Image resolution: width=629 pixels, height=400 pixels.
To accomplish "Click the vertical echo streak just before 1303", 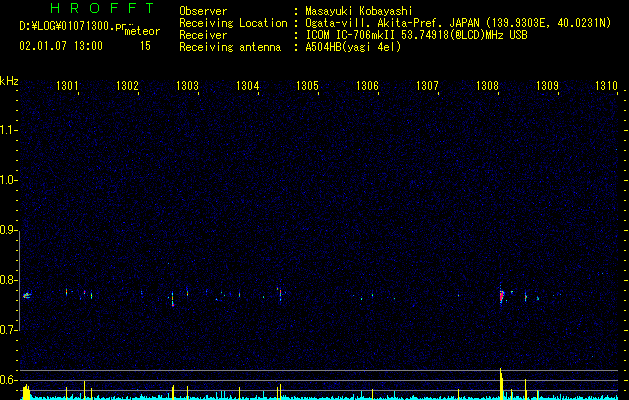I will 173,299.
